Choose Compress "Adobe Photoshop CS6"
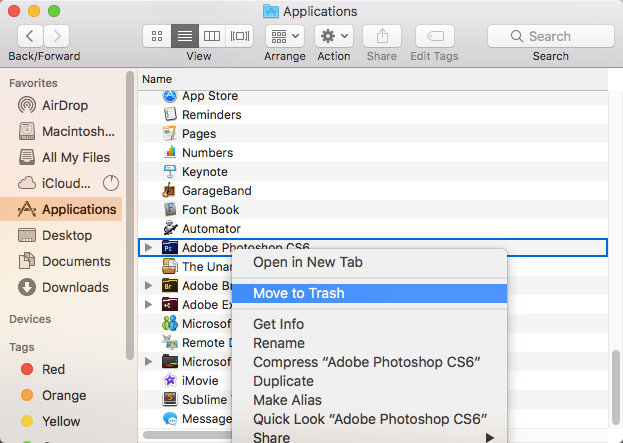 pyautogui.click(x=370, y=362)
